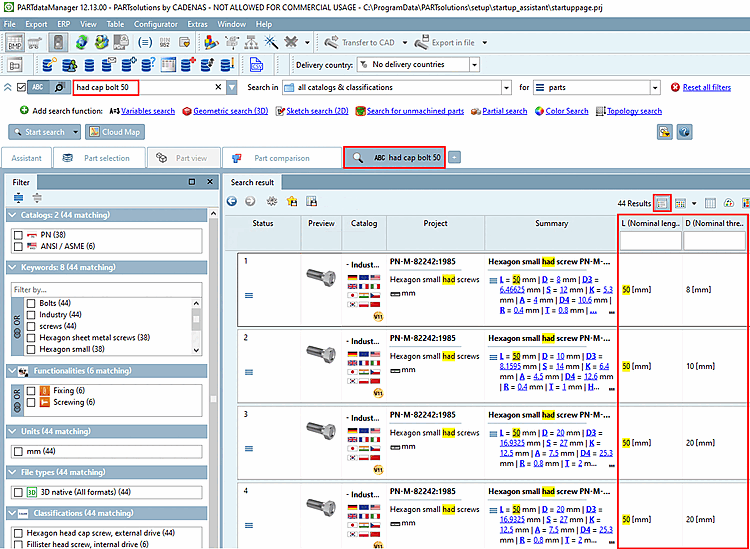Click the database with user icon
Viewport: 750px width, 549px height.
tap(70, 65)
